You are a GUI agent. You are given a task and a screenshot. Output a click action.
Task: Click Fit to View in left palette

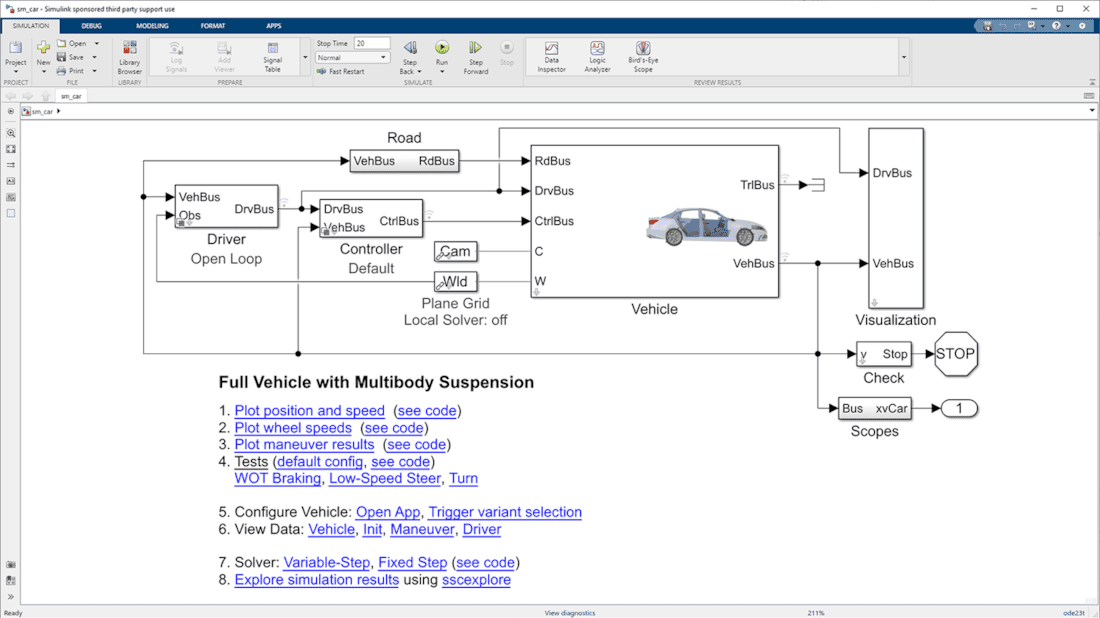click(x=11, y=149)
